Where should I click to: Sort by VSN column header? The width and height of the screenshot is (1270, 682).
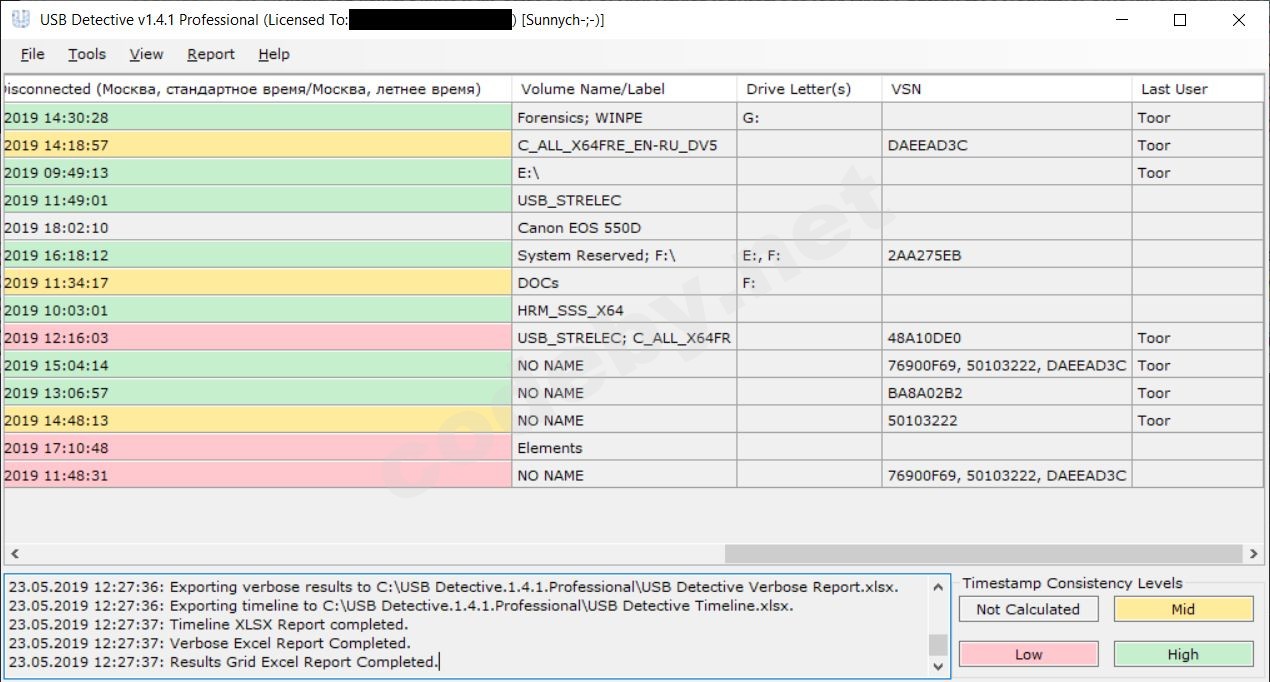point(1007,89)
